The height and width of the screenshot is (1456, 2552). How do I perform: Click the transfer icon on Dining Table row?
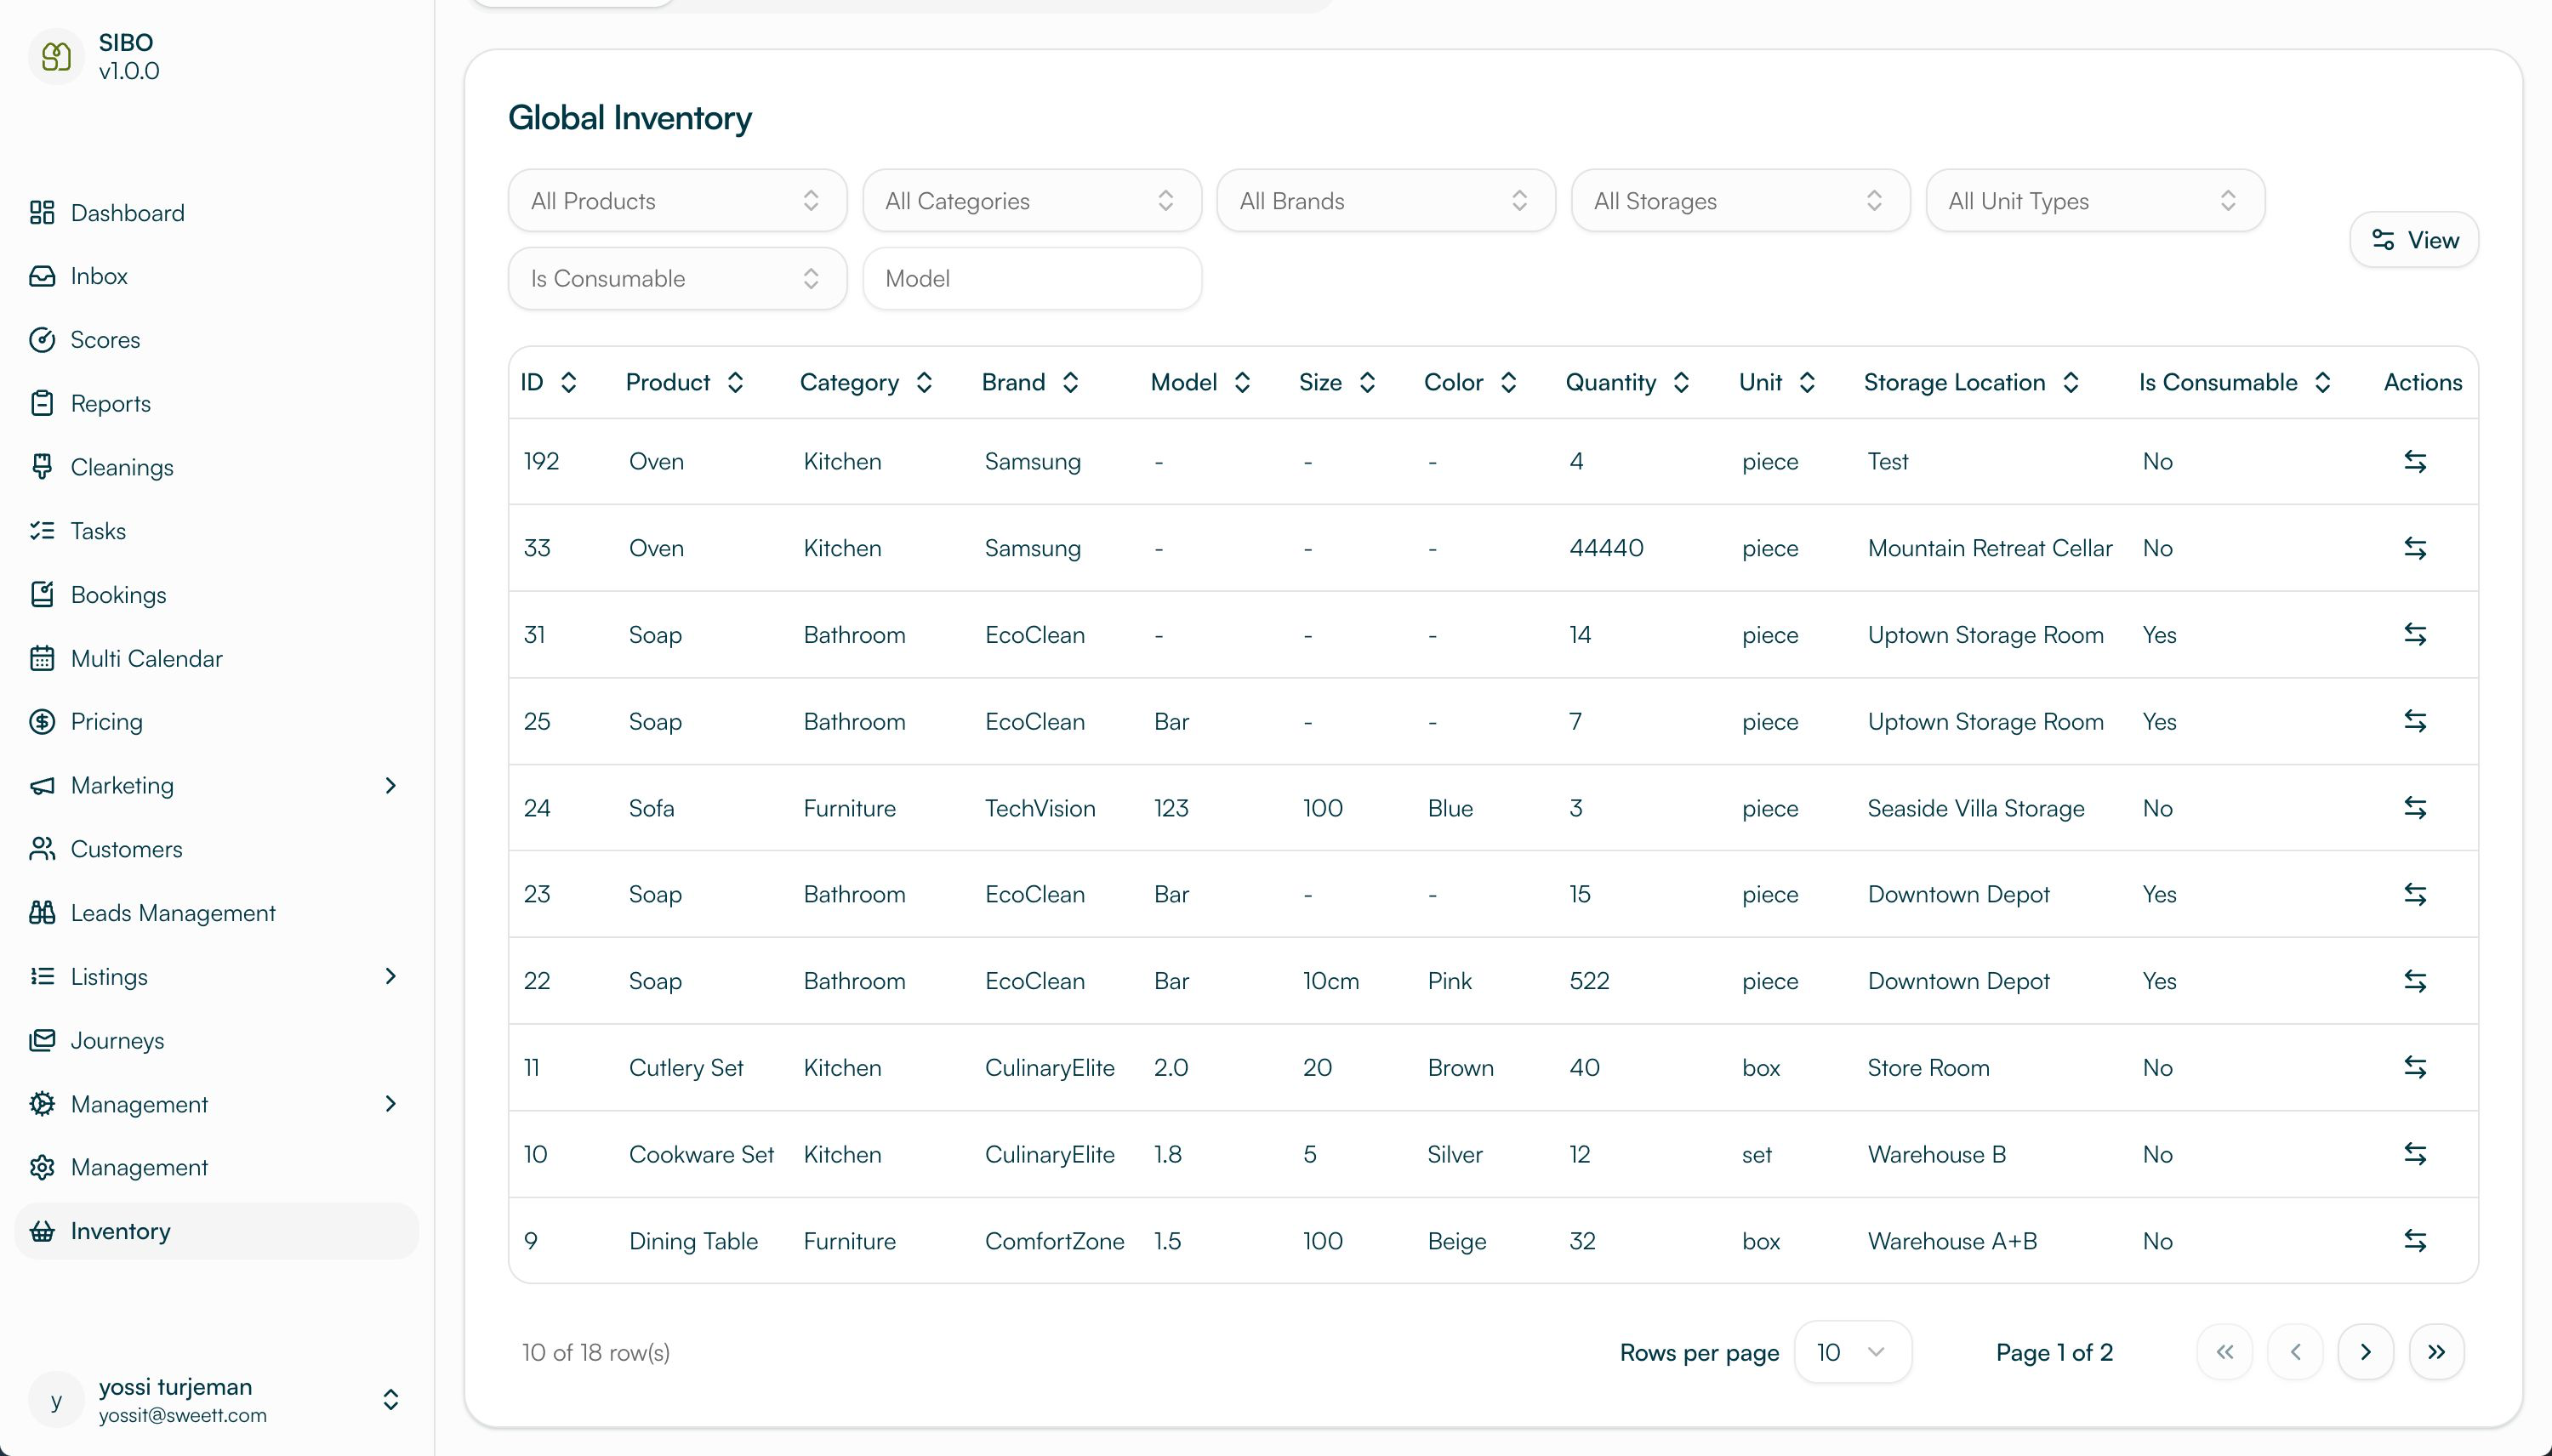[x=2417, y=1240]
